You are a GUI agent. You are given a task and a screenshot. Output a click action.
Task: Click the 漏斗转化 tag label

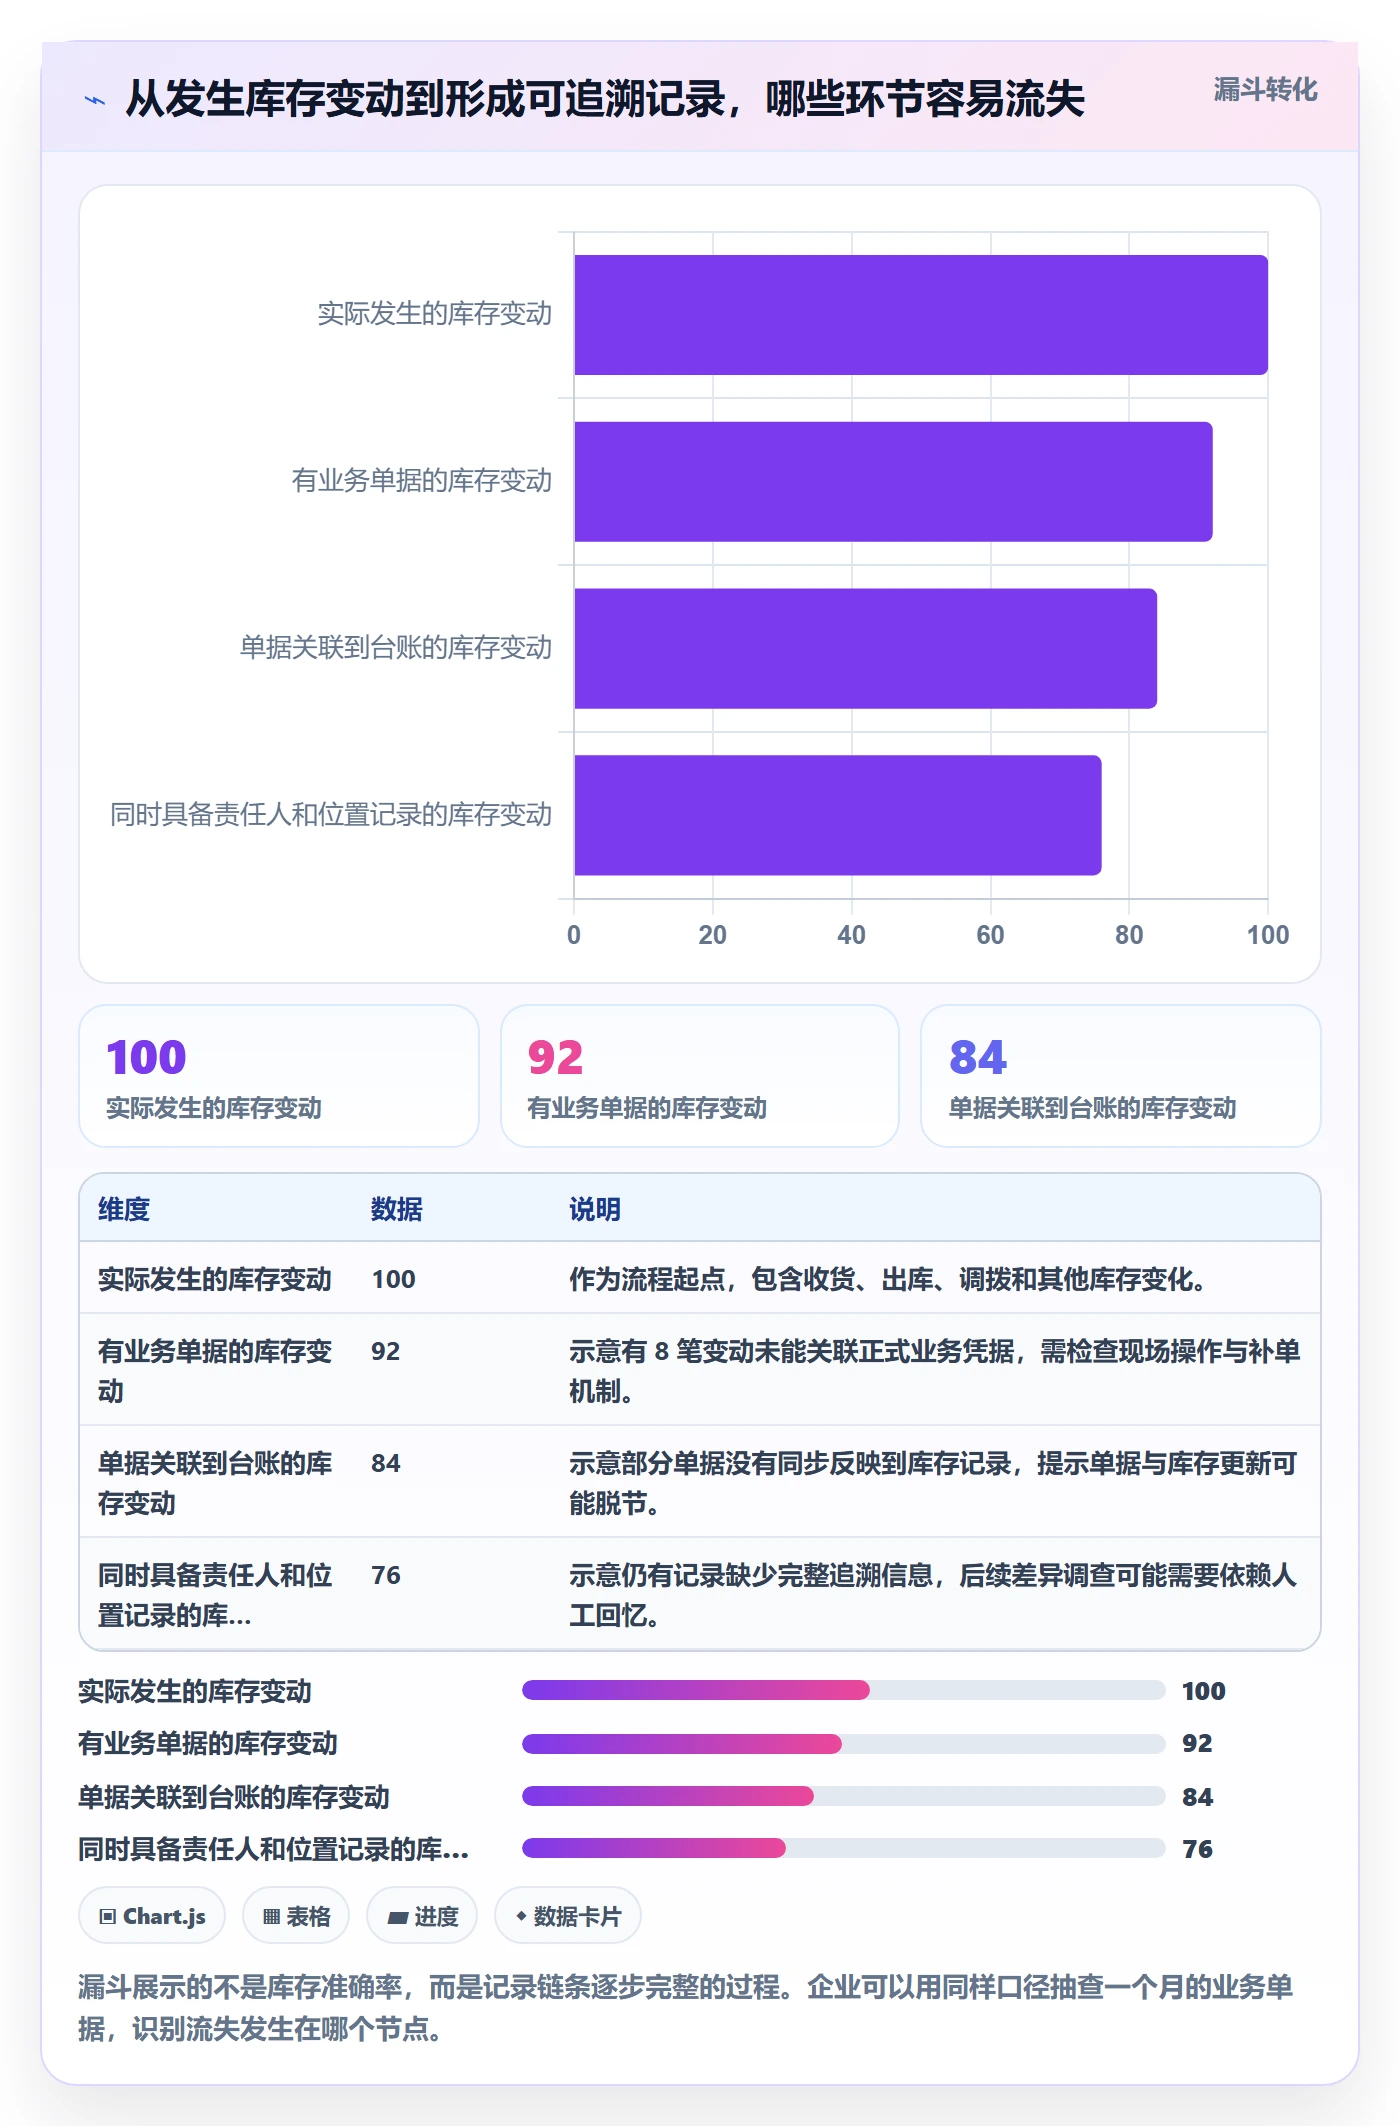(x=1265, y=90)
